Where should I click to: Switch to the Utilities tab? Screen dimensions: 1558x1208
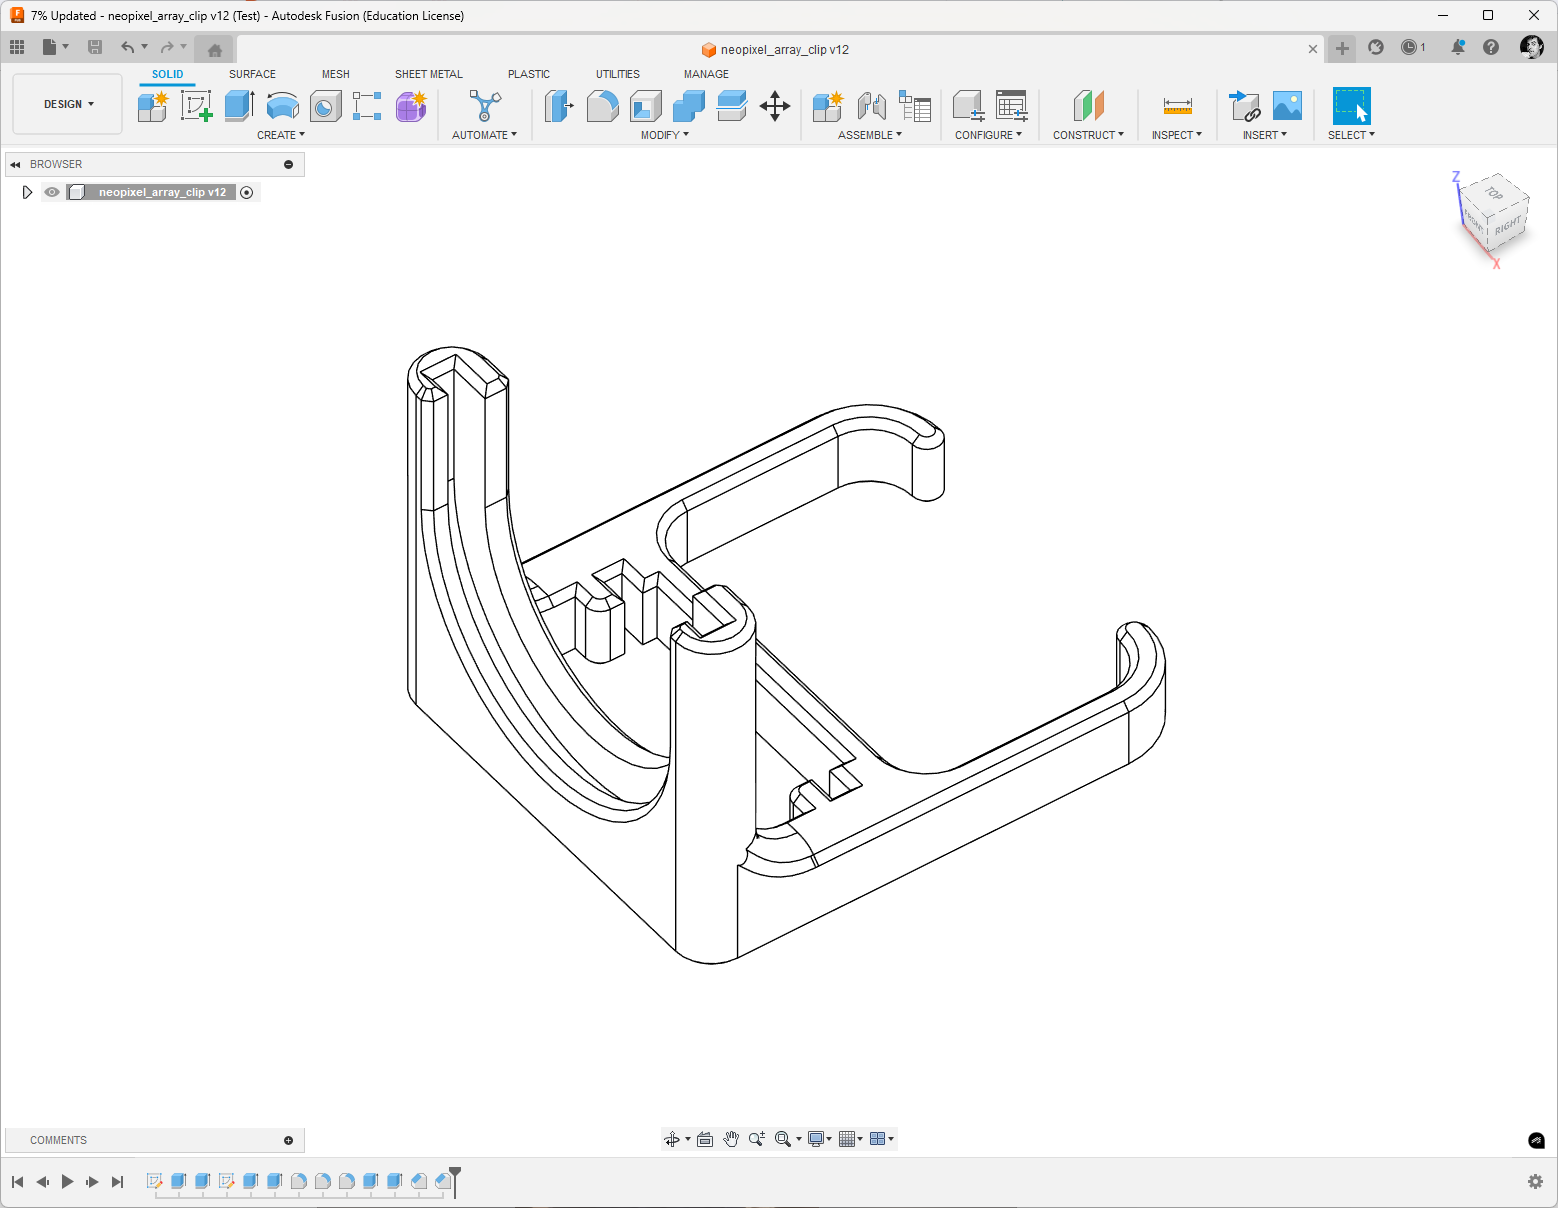pyautogui.click(x=618, y=74)
